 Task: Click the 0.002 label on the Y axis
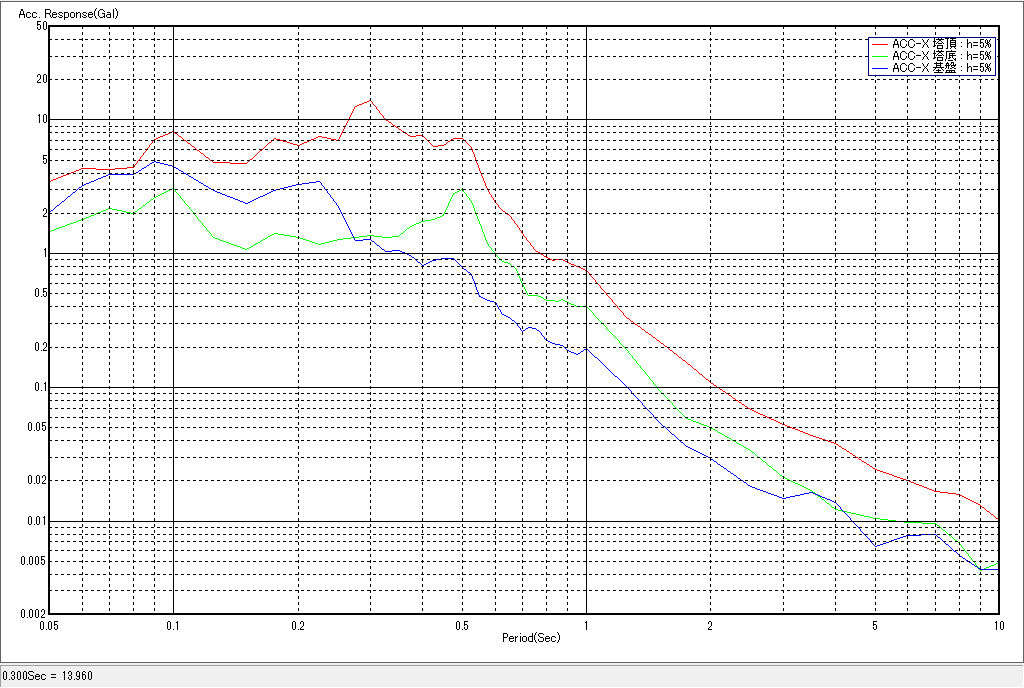point(35,614)
